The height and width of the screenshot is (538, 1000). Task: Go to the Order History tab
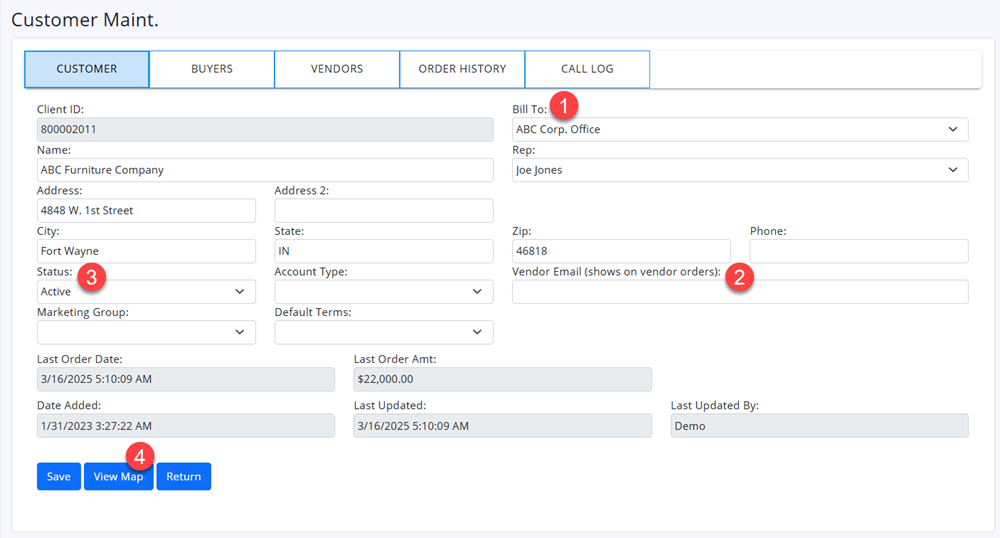tap(462, 69)
